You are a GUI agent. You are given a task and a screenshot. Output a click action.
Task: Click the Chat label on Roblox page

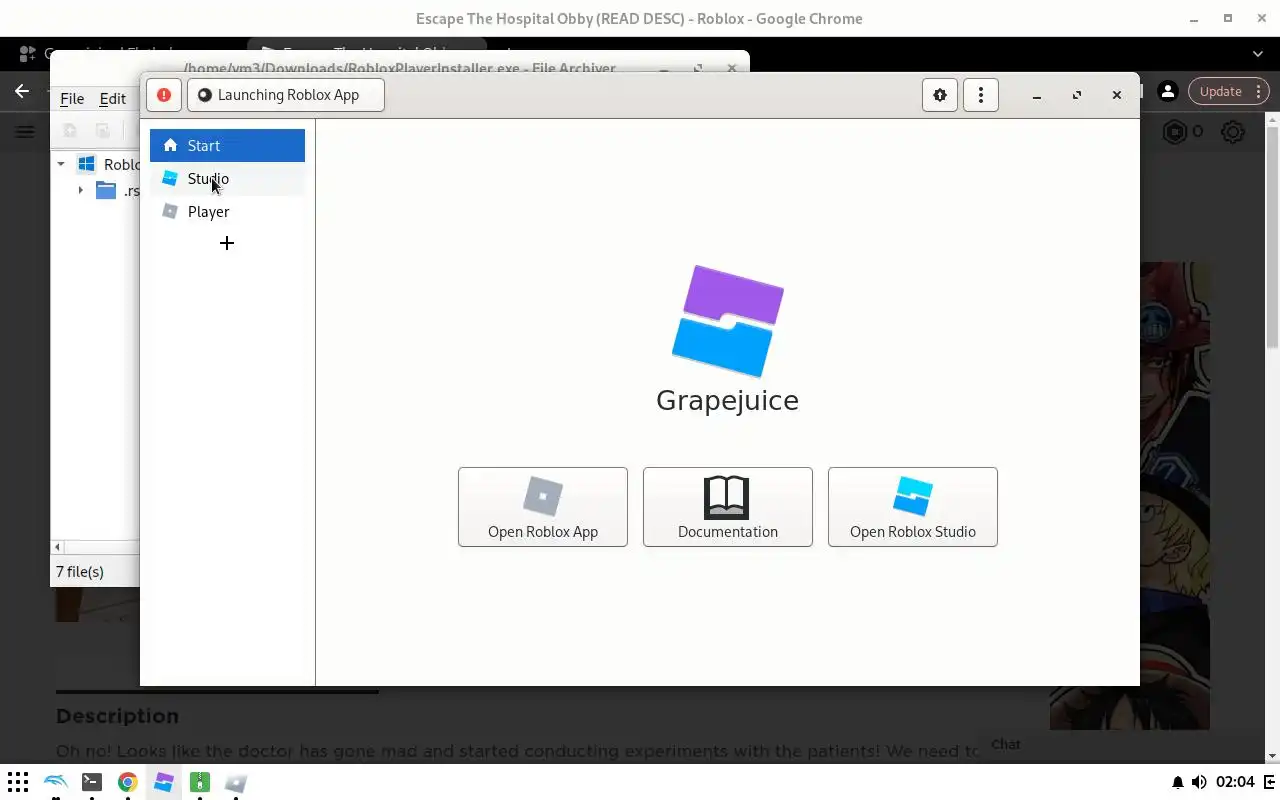[x=1006, y=744]
